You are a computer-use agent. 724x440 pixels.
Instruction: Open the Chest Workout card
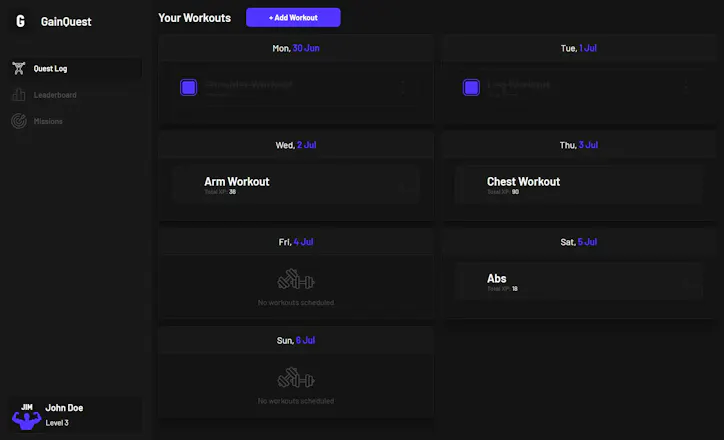[x=579, y=185]
